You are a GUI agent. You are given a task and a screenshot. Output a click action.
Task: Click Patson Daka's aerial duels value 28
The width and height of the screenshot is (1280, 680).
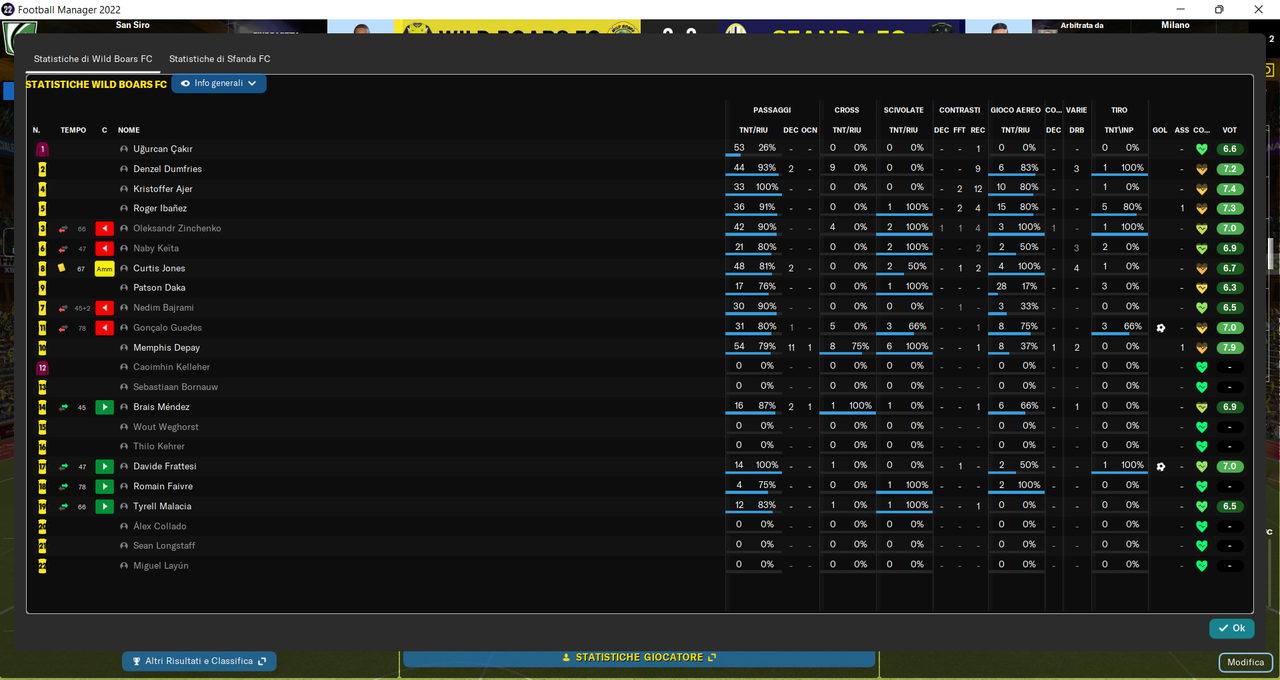click(x=1001, y=287)
